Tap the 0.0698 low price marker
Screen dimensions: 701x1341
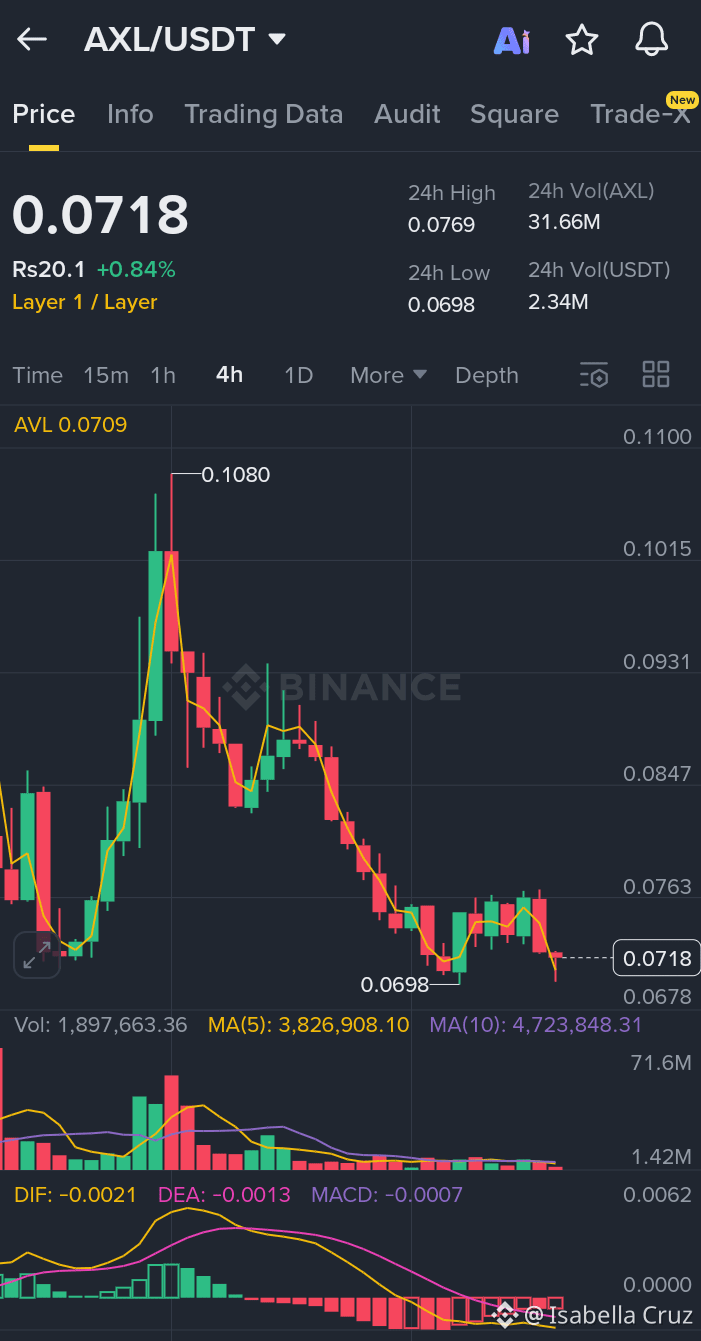point(395,985)
